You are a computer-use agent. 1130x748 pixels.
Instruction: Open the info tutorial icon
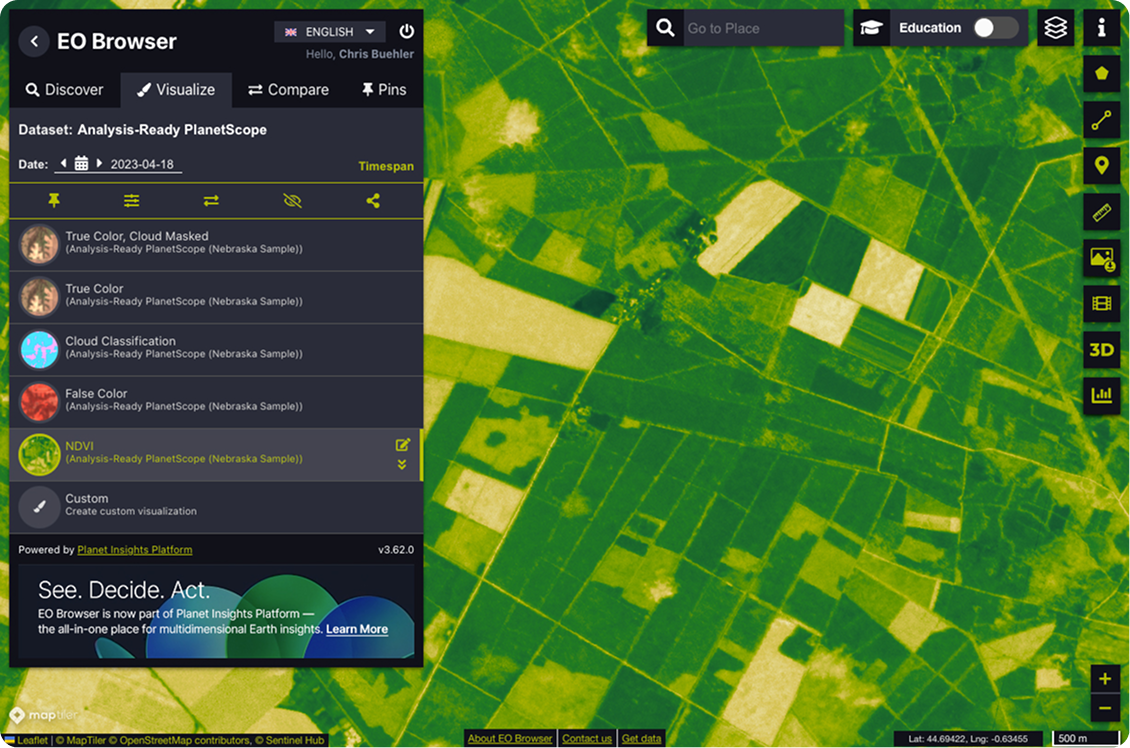[x=1101, y=28]
